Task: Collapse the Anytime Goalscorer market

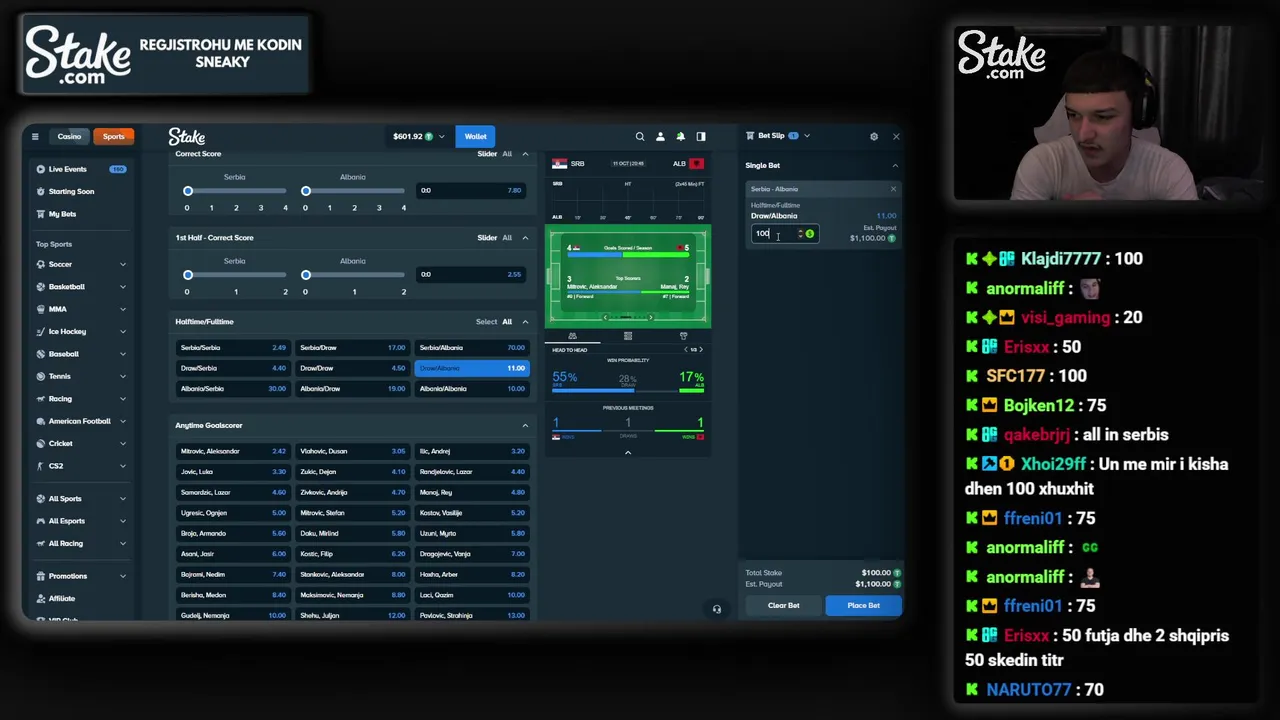Action: [525, 426]
